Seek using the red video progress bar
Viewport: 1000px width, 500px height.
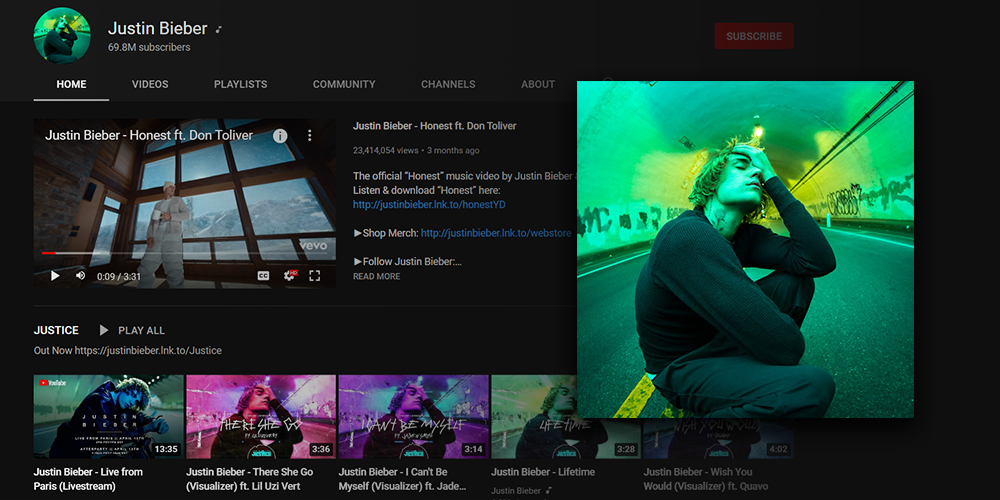48,253
